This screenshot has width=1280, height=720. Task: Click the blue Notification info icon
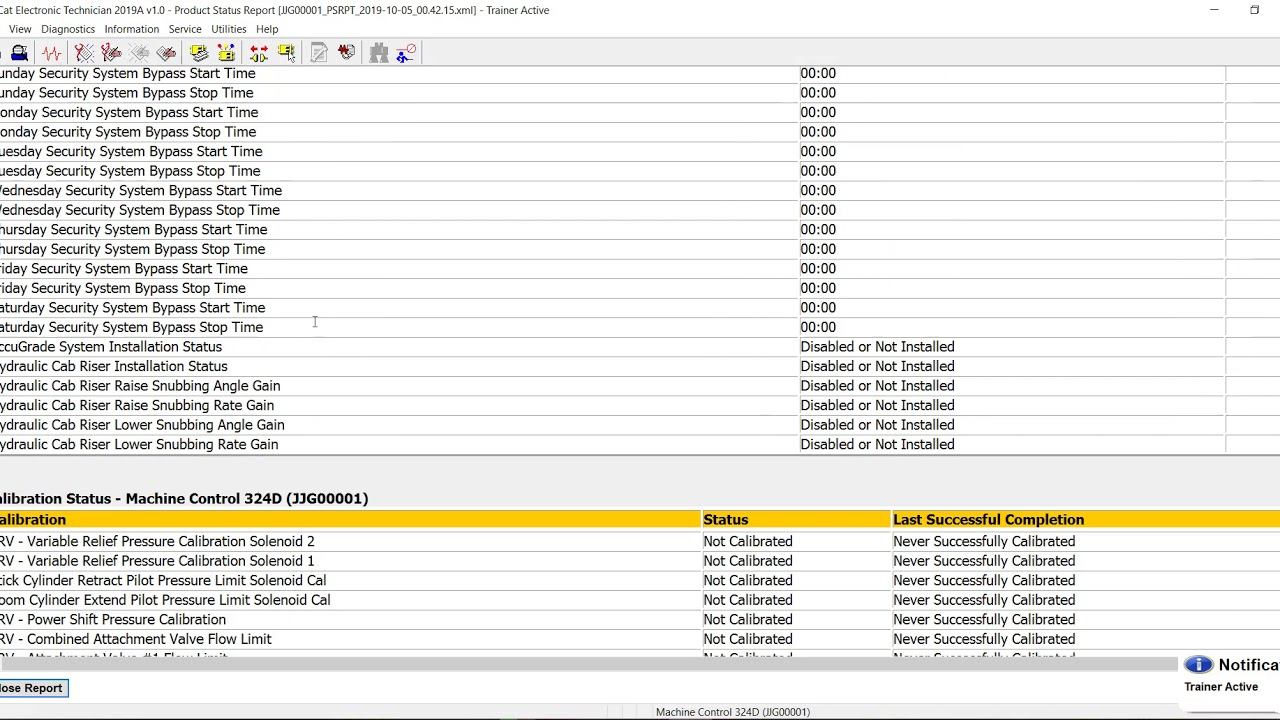[1198, 665]
